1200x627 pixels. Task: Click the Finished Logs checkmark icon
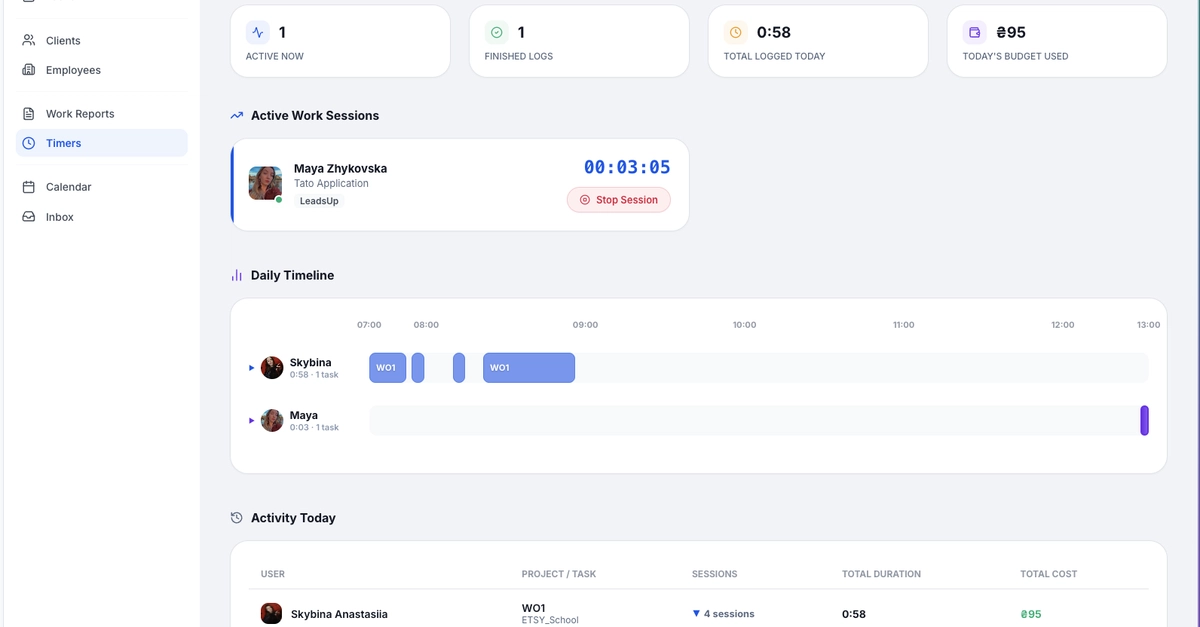pyautogui.click(x=497, y=32)
